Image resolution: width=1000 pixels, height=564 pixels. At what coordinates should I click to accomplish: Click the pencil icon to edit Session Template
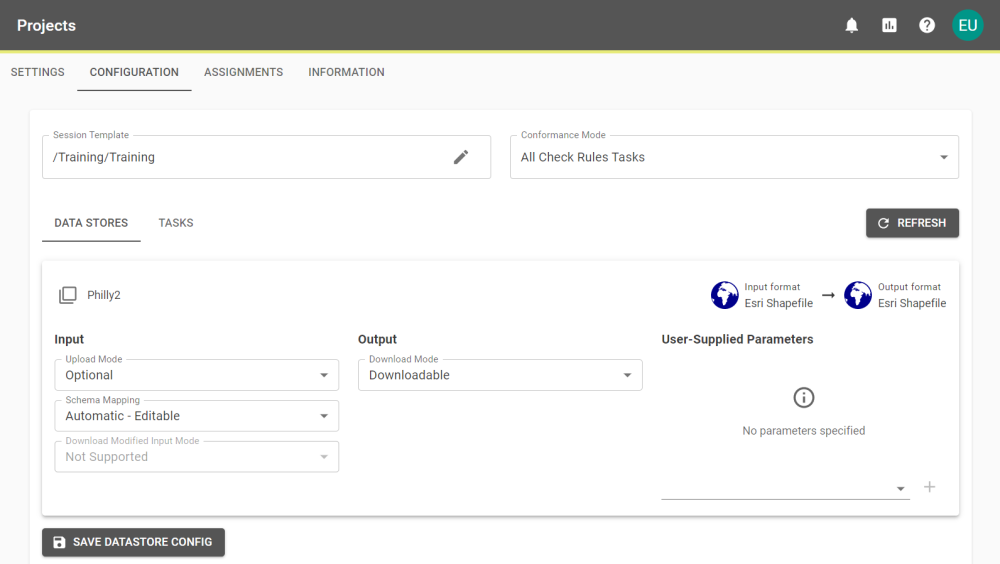pyautogui.click(x=461, y=157)
